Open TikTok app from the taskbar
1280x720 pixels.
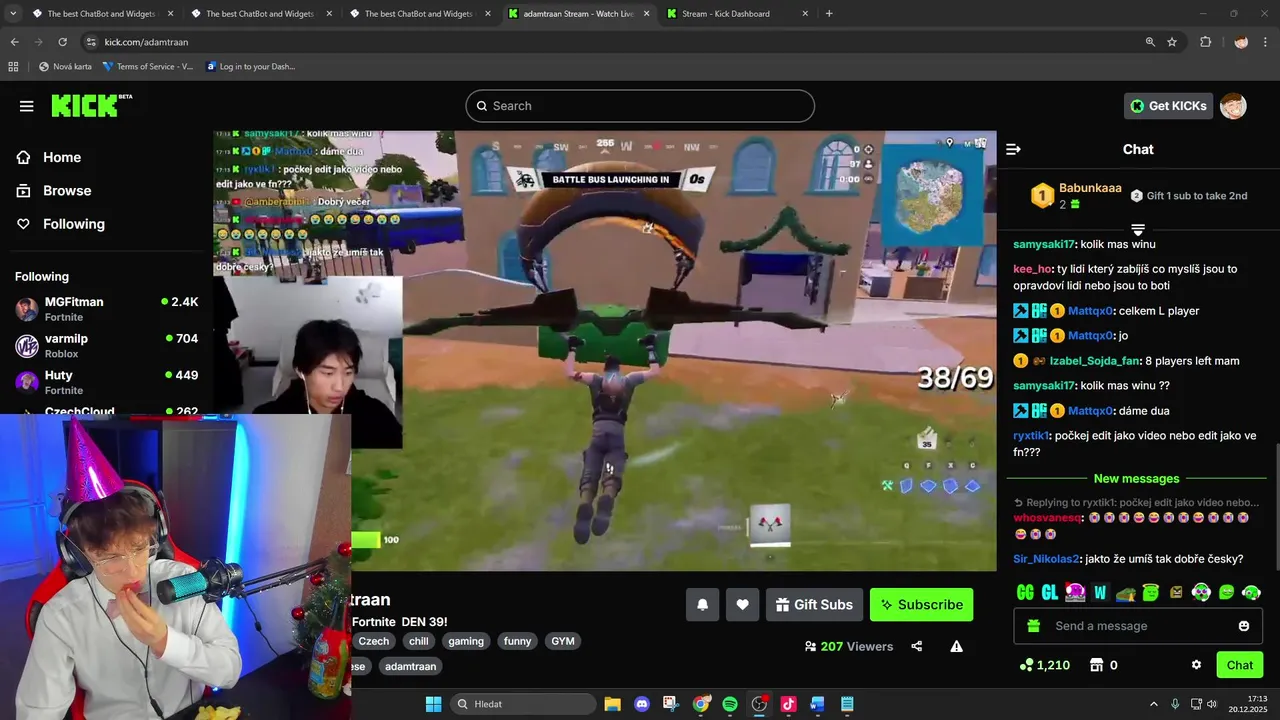pos(788,704)
